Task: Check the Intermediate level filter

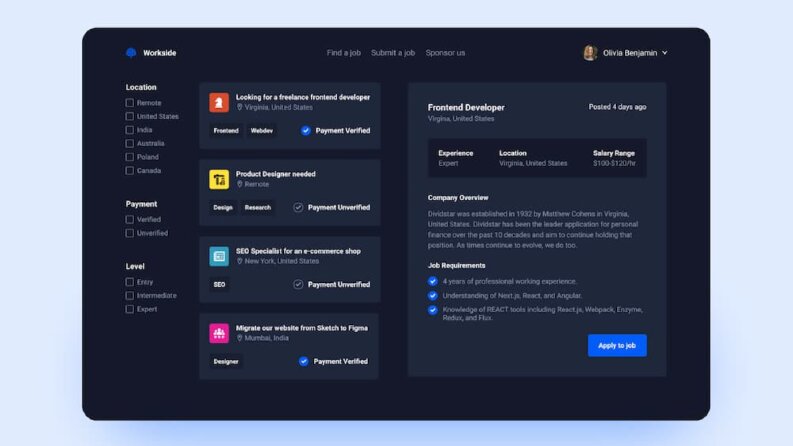Action: point(129,296)
